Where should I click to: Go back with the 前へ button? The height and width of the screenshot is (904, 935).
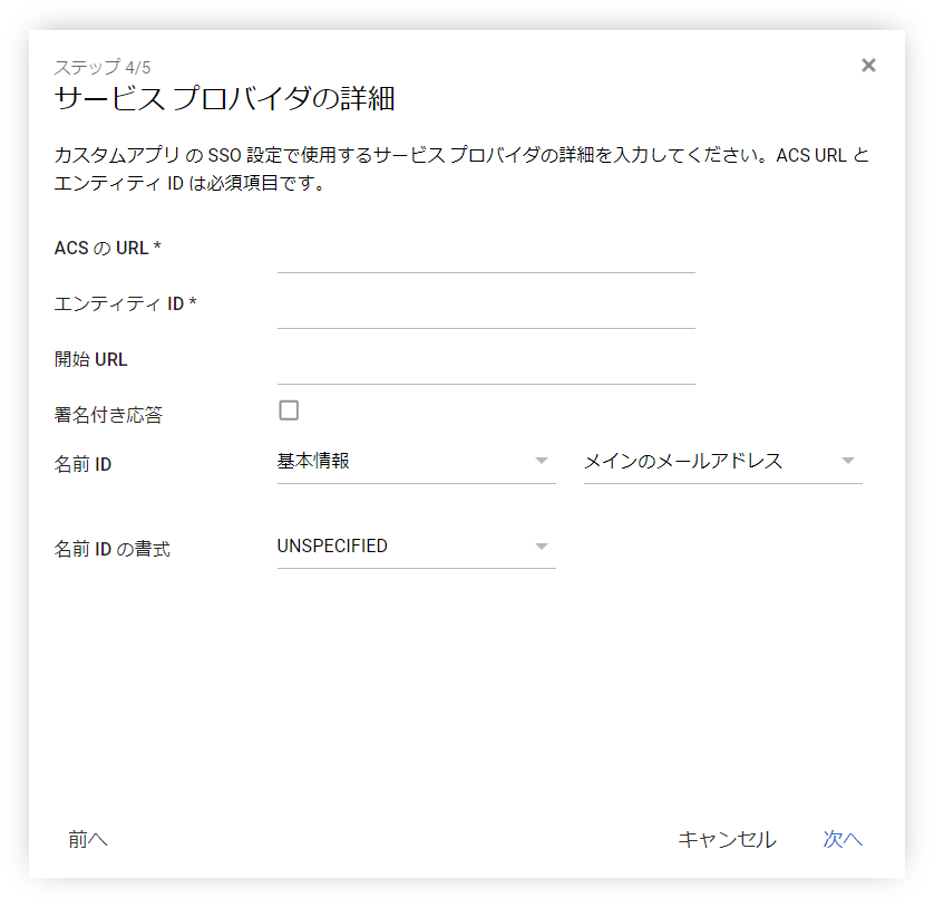pyautogui.click(x=88, y=839)
